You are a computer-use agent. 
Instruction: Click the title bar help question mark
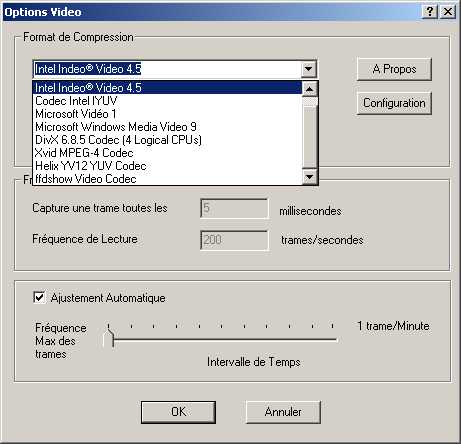(430, 12)
